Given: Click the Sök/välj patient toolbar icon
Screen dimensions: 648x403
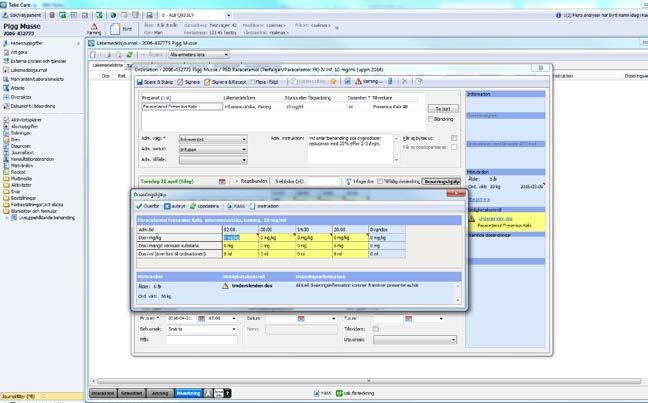Looking at the screenshot, I should coord(23,15).
